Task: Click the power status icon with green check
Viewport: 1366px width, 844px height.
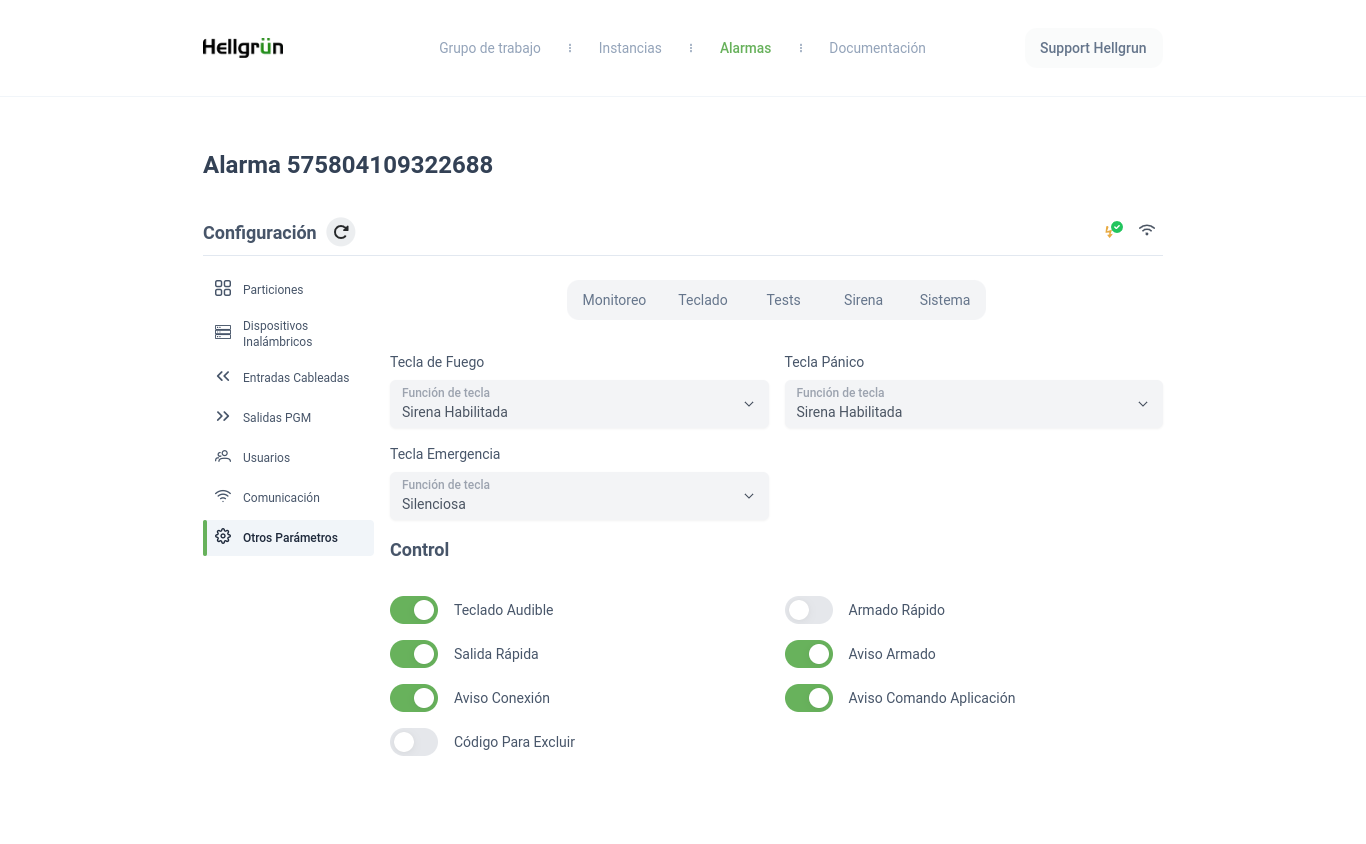Action: pyautogui.click(x=1113, y=230)
